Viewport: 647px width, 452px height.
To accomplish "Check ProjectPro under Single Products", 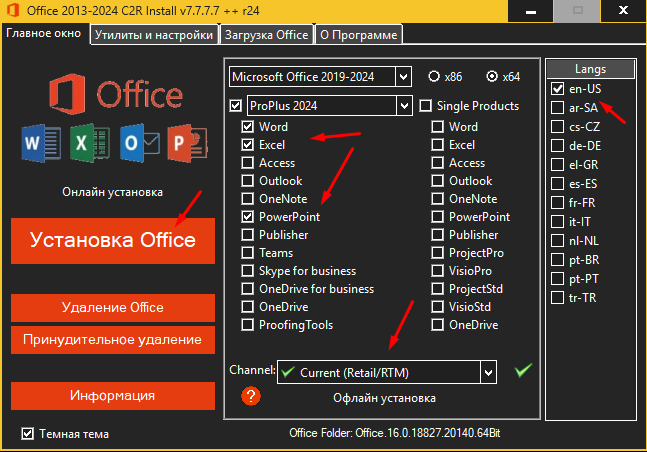I will [x=437, y=253].
